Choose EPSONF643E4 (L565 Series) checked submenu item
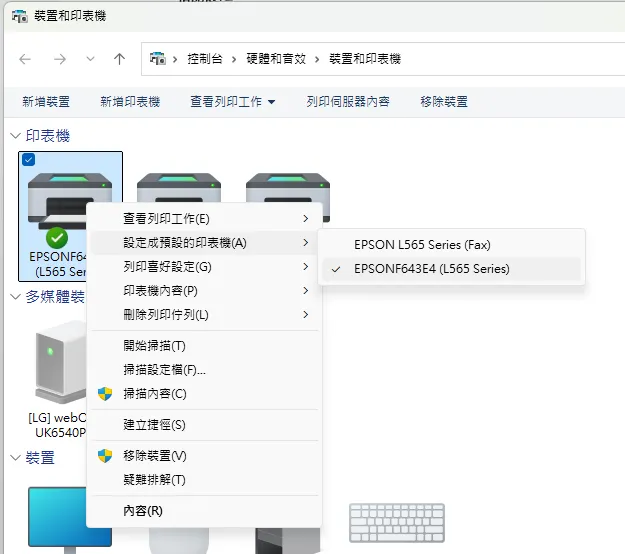The width and height of the screenshot is (625, 554). [x=451, y=269]
